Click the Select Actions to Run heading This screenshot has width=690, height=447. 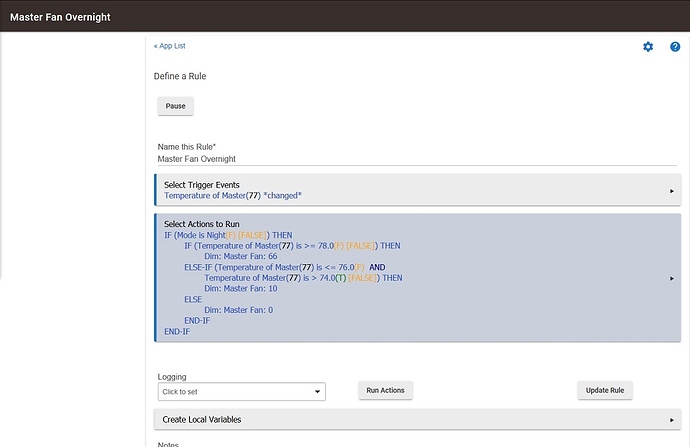pyautogui.click(x=202, y=224)
